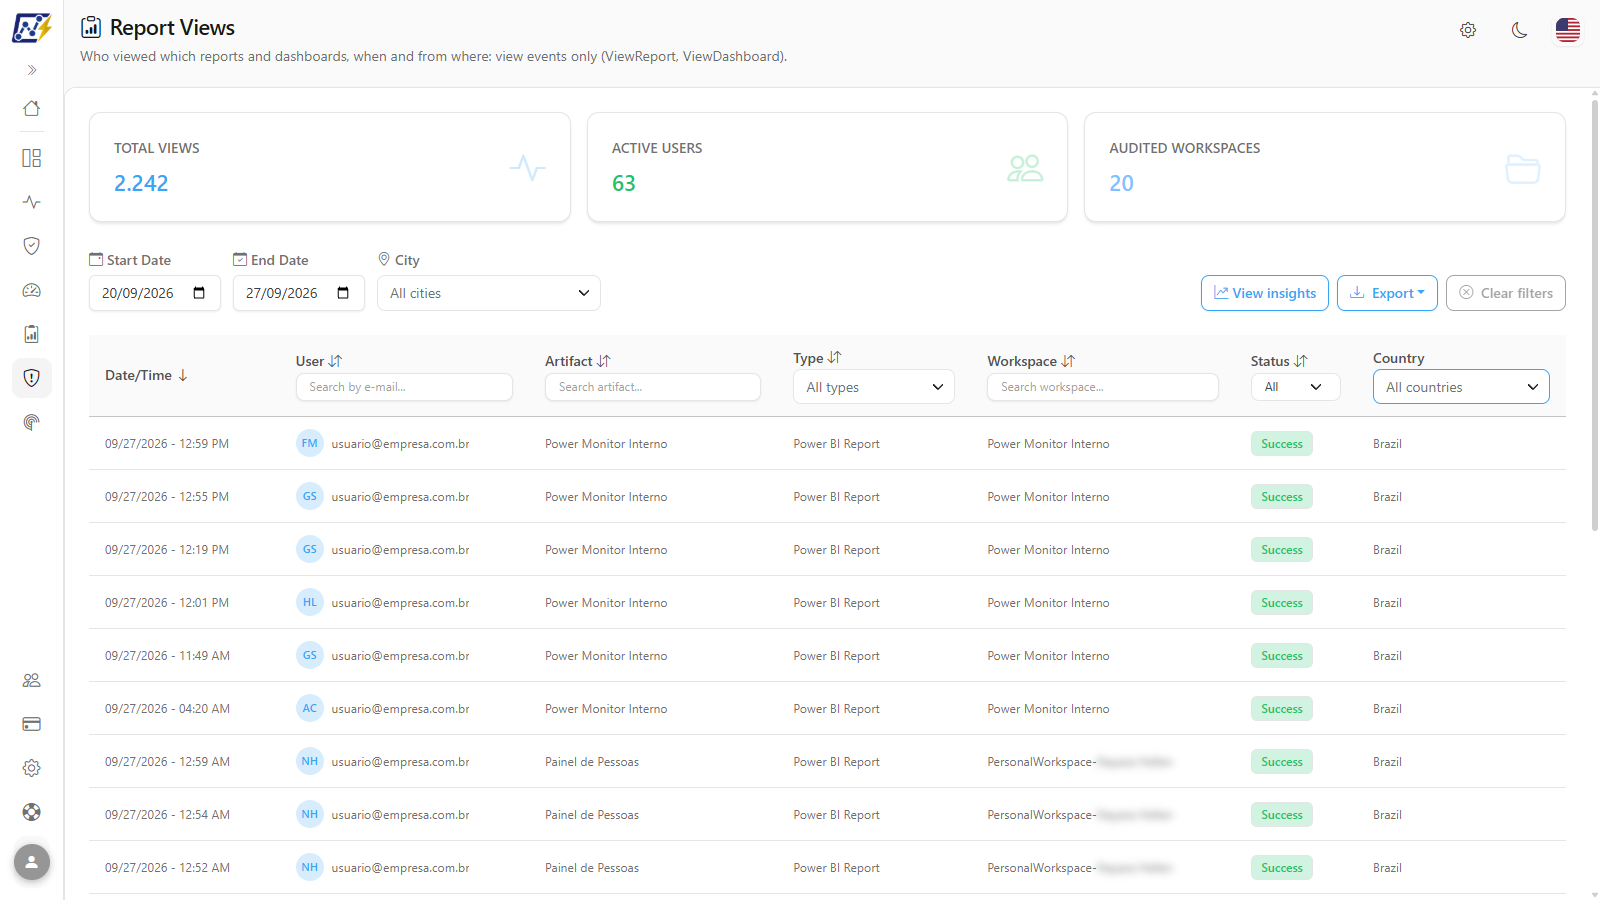Click the Search by e-mail field

(404, 387)
